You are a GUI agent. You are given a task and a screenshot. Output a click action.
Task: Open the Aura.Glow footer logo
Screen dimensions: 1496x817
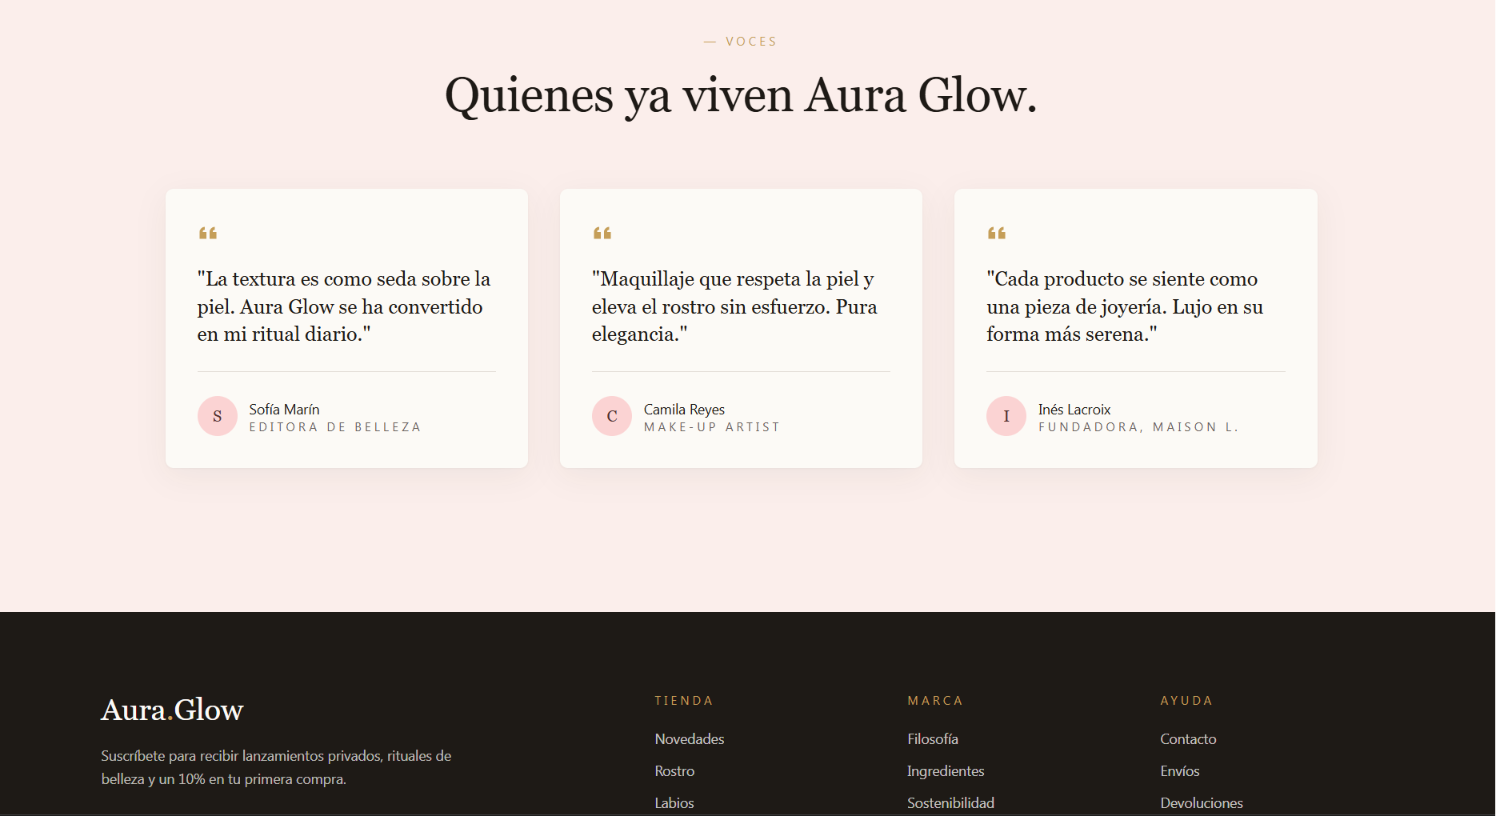[x=172, y=710]
